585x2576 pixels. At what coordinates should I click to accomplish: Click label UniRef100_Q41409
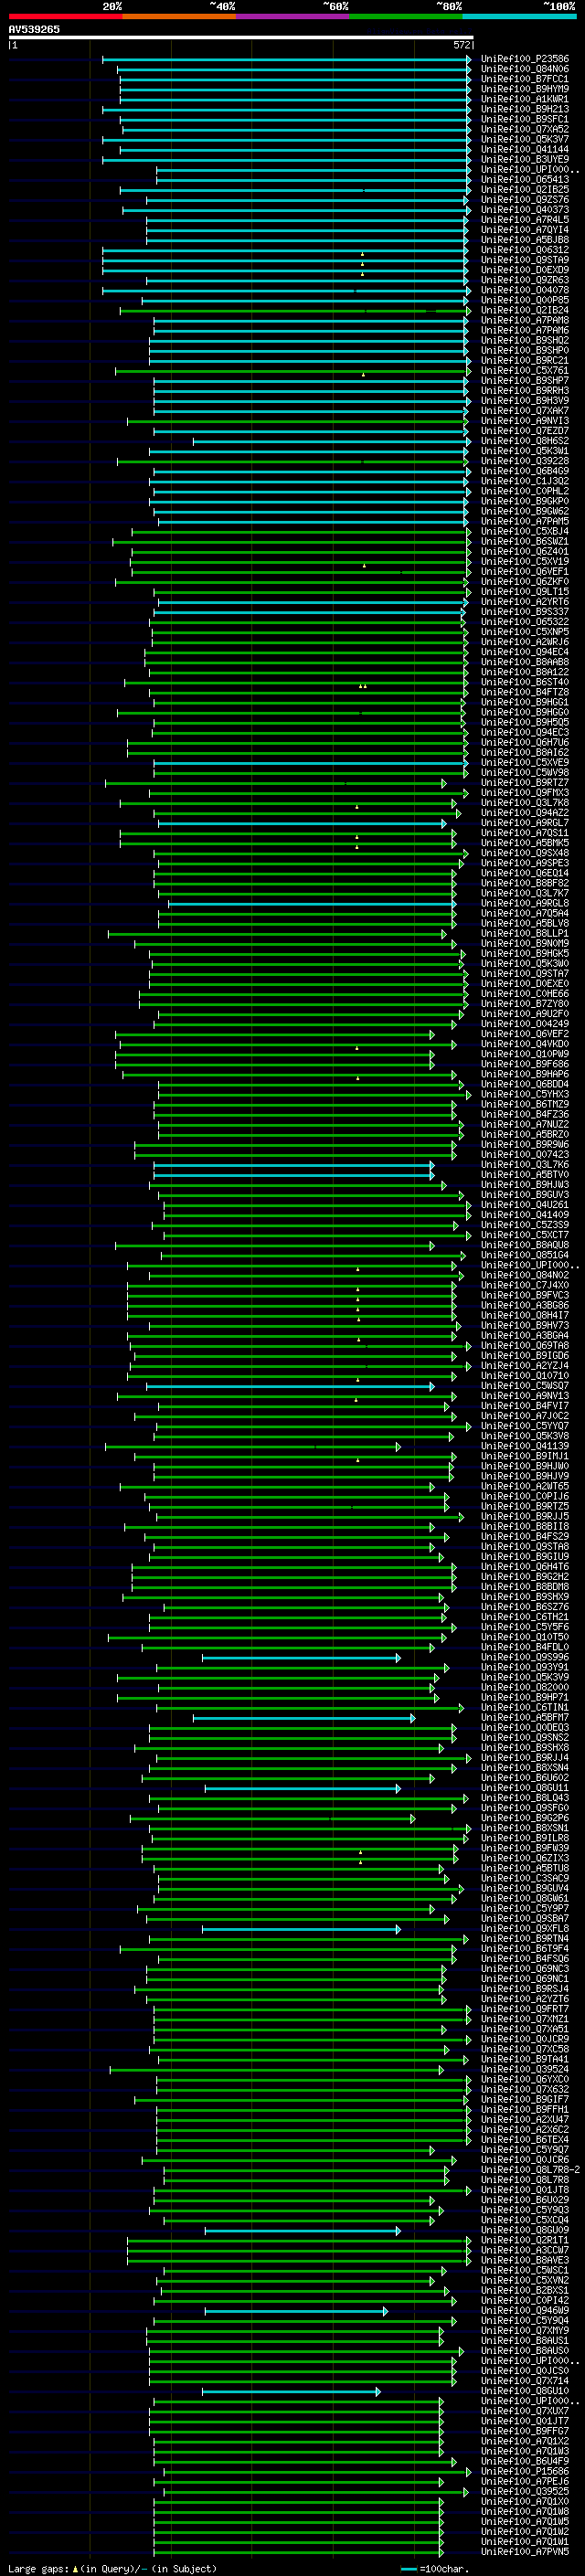tap(525, 1215)
